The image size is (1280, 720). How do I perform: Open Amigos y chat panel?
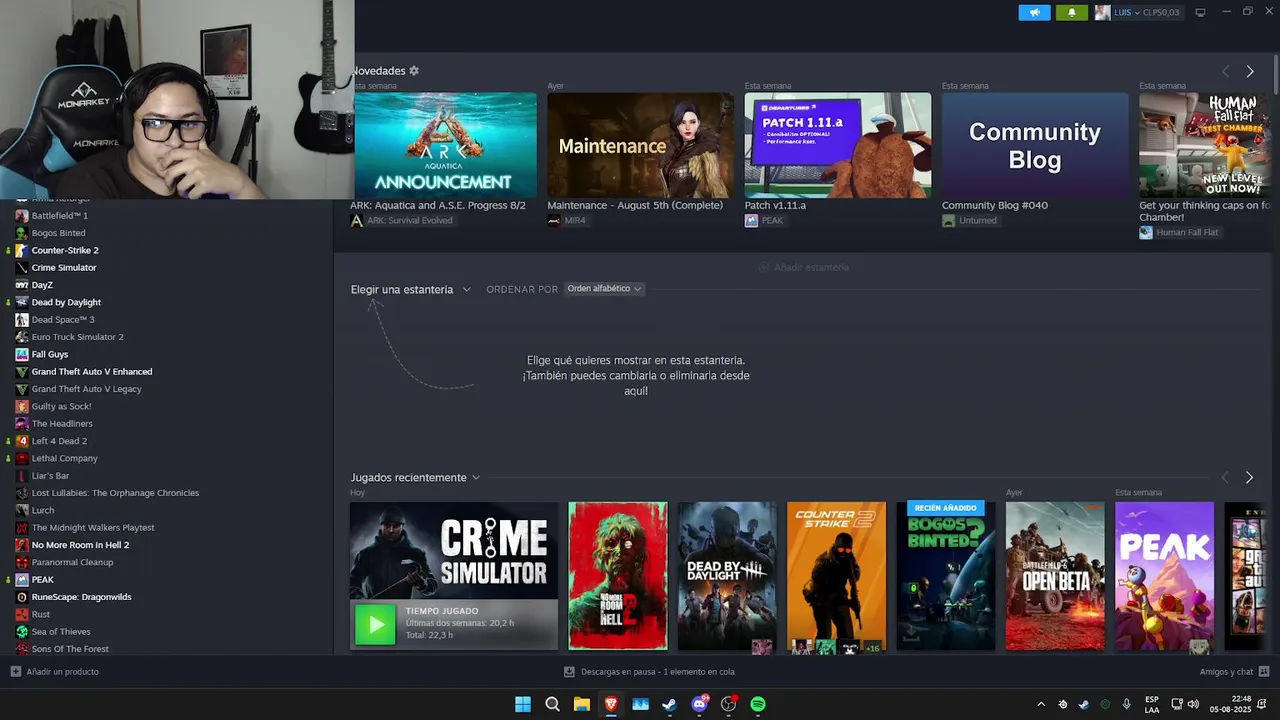pos(1234,672)
